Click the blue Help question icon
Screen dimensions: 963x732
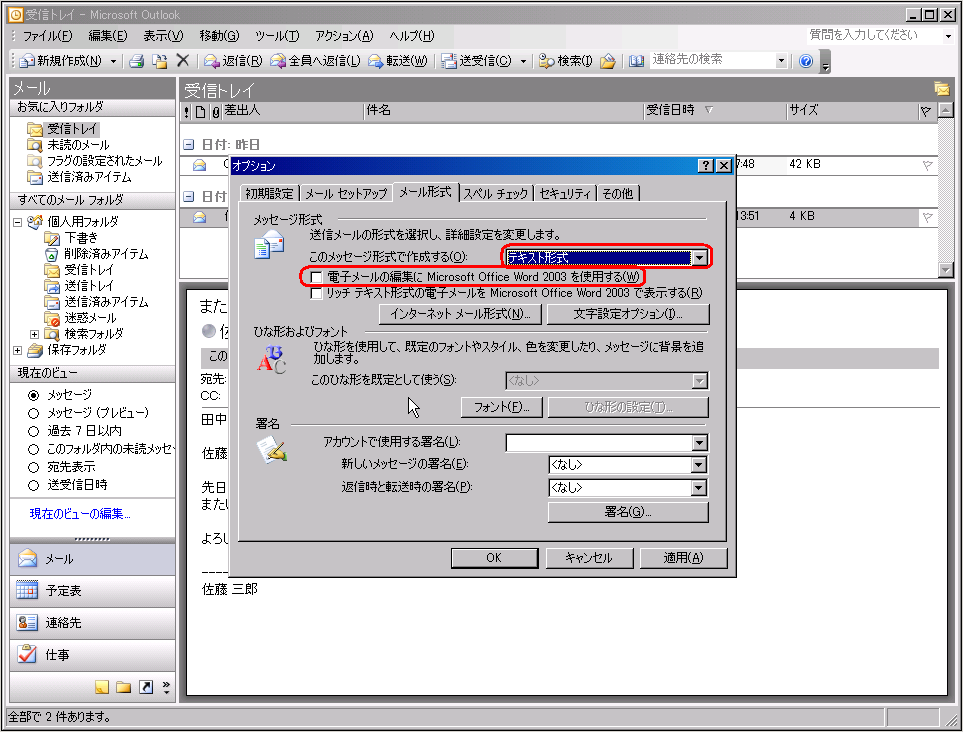click(806, 61)
